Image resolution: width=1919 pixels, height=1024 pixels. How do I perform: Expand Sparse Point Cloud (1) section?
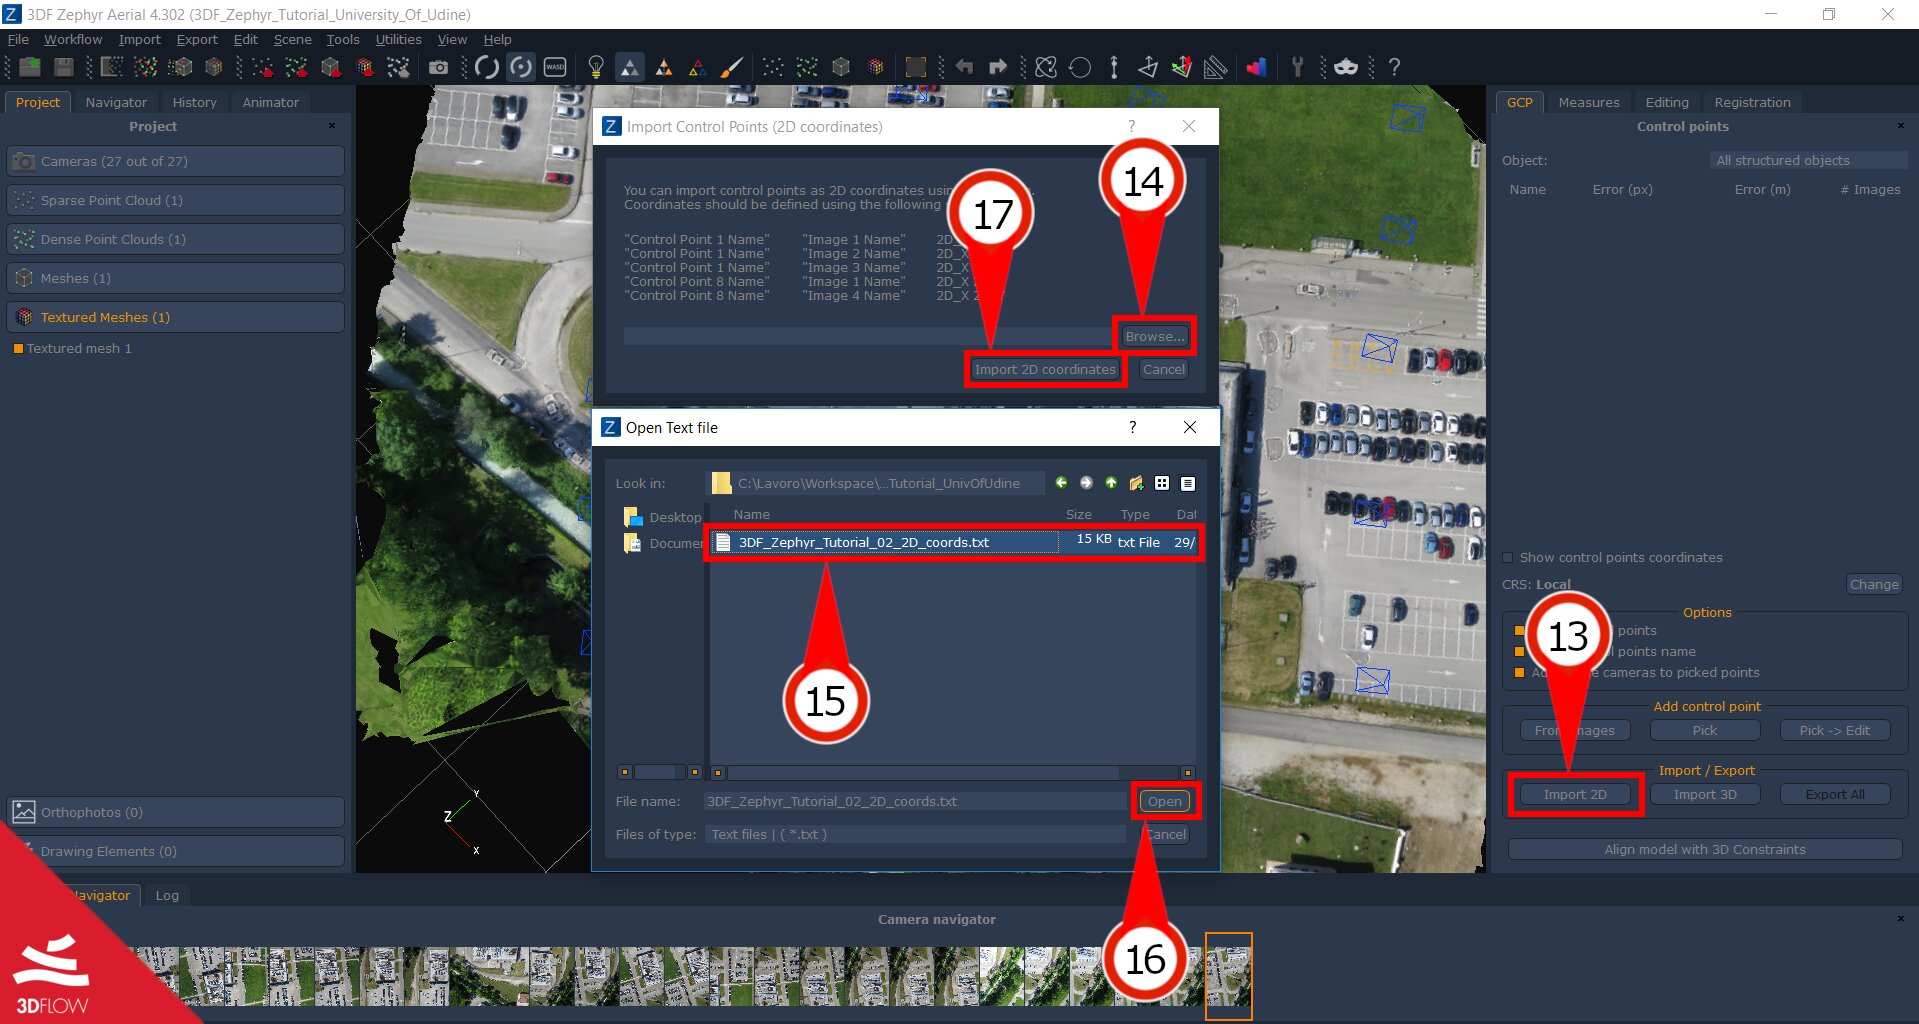click(176, 200)
